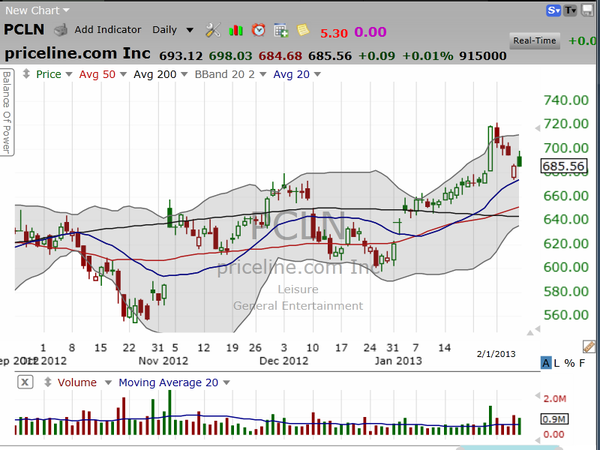Click the pencil drawing tool icon

(x=589, y=346)
